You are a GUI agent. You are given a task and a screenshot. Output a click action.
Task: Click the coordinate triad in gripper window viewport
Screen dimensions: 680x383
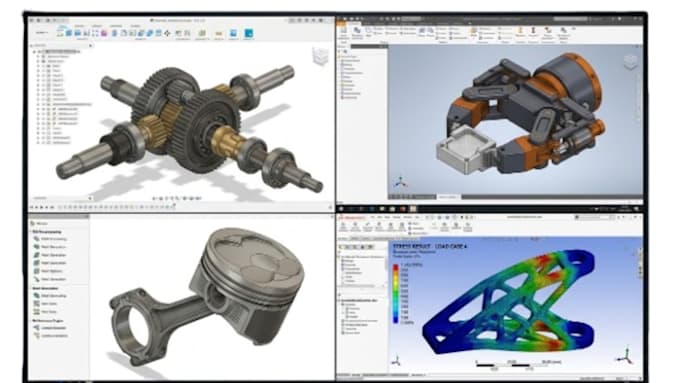click(400, 182)
